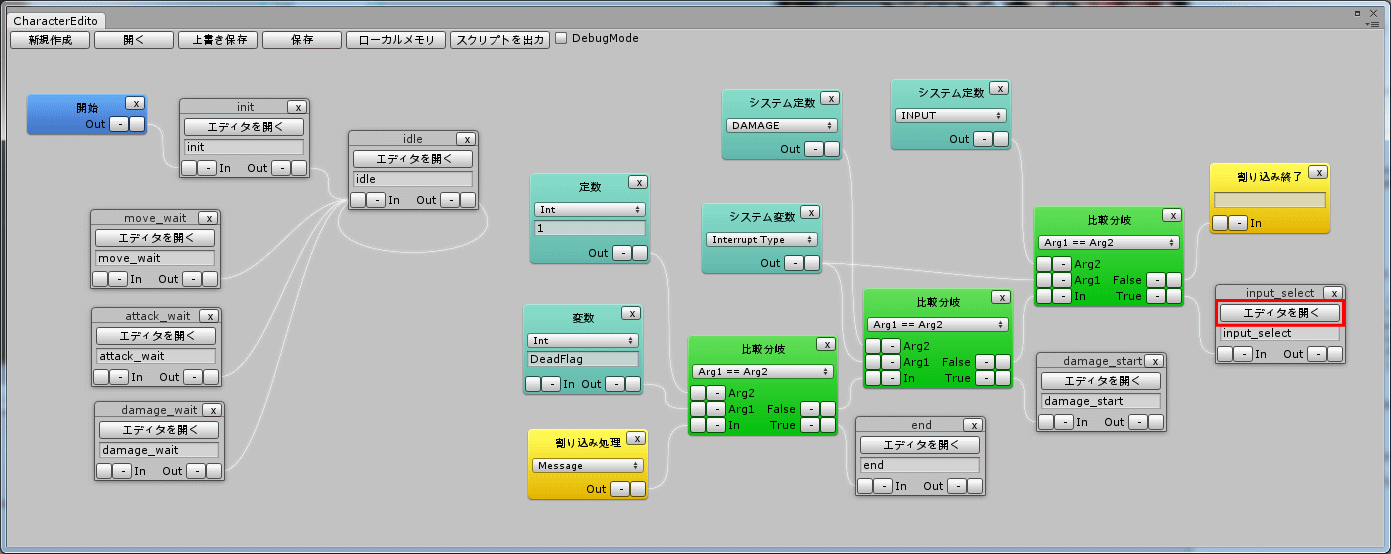Open the window options menu icon
1391x554 pixels.
click(1374, 23)
